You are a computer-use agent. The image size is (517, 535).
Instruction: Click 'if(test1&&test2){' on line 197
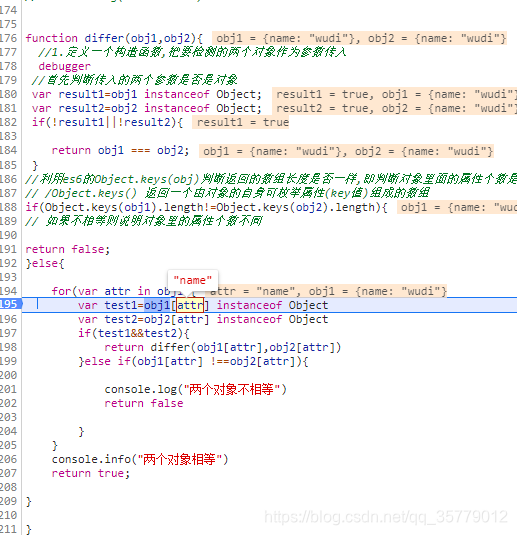pyautogui.click(x=134, y=333)
